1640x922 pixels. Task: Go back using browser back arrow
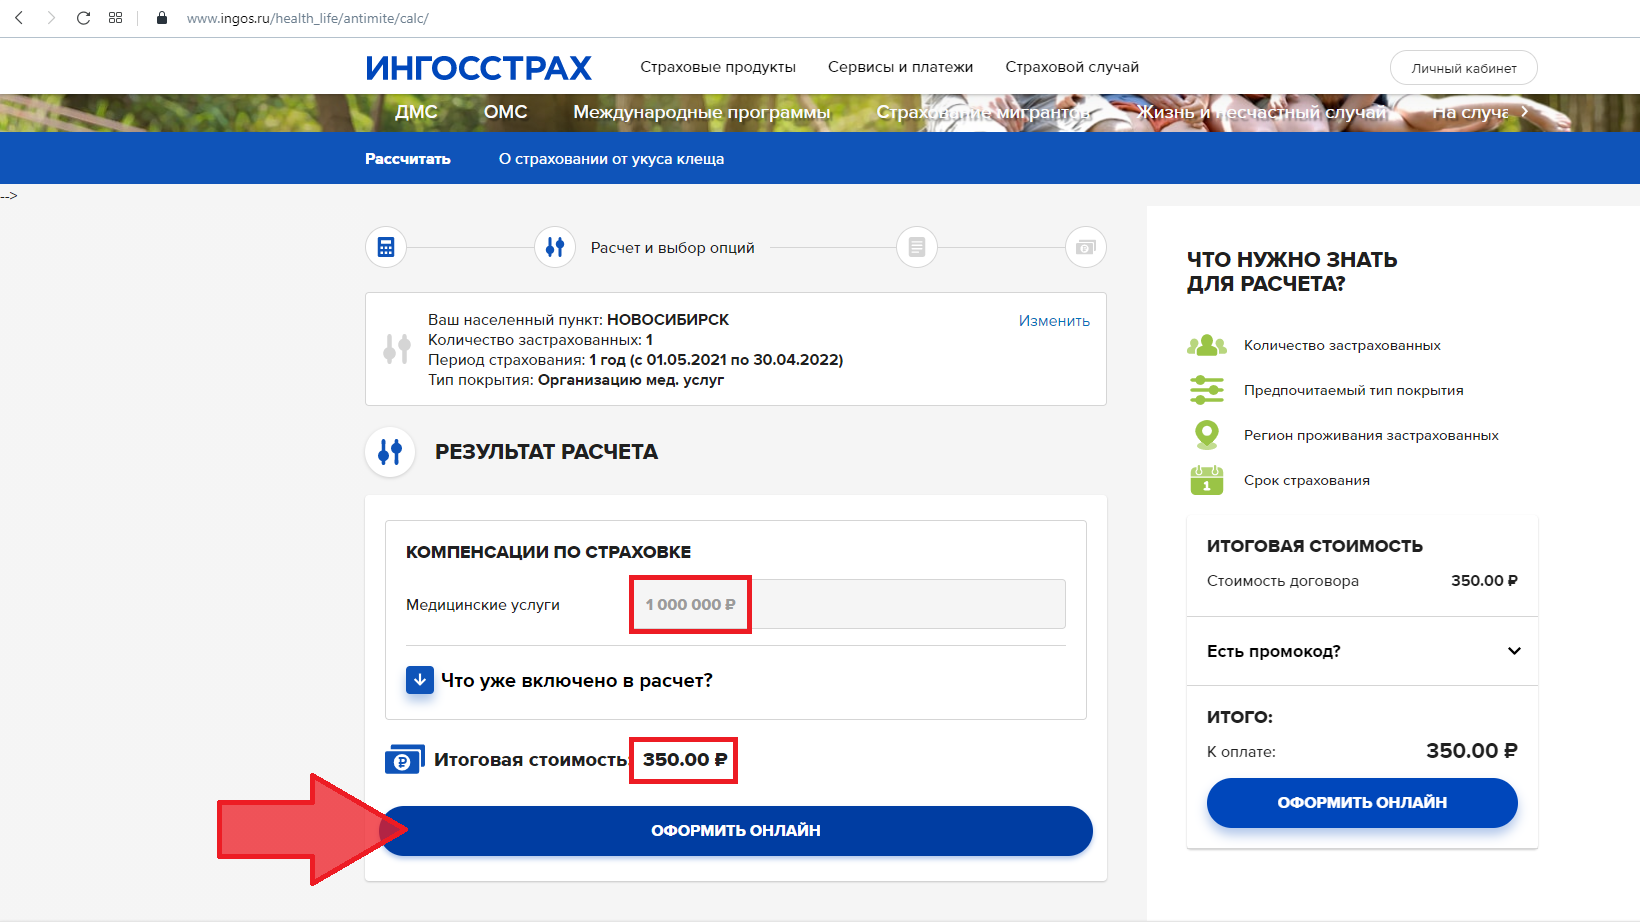click(x=19, y=18)
